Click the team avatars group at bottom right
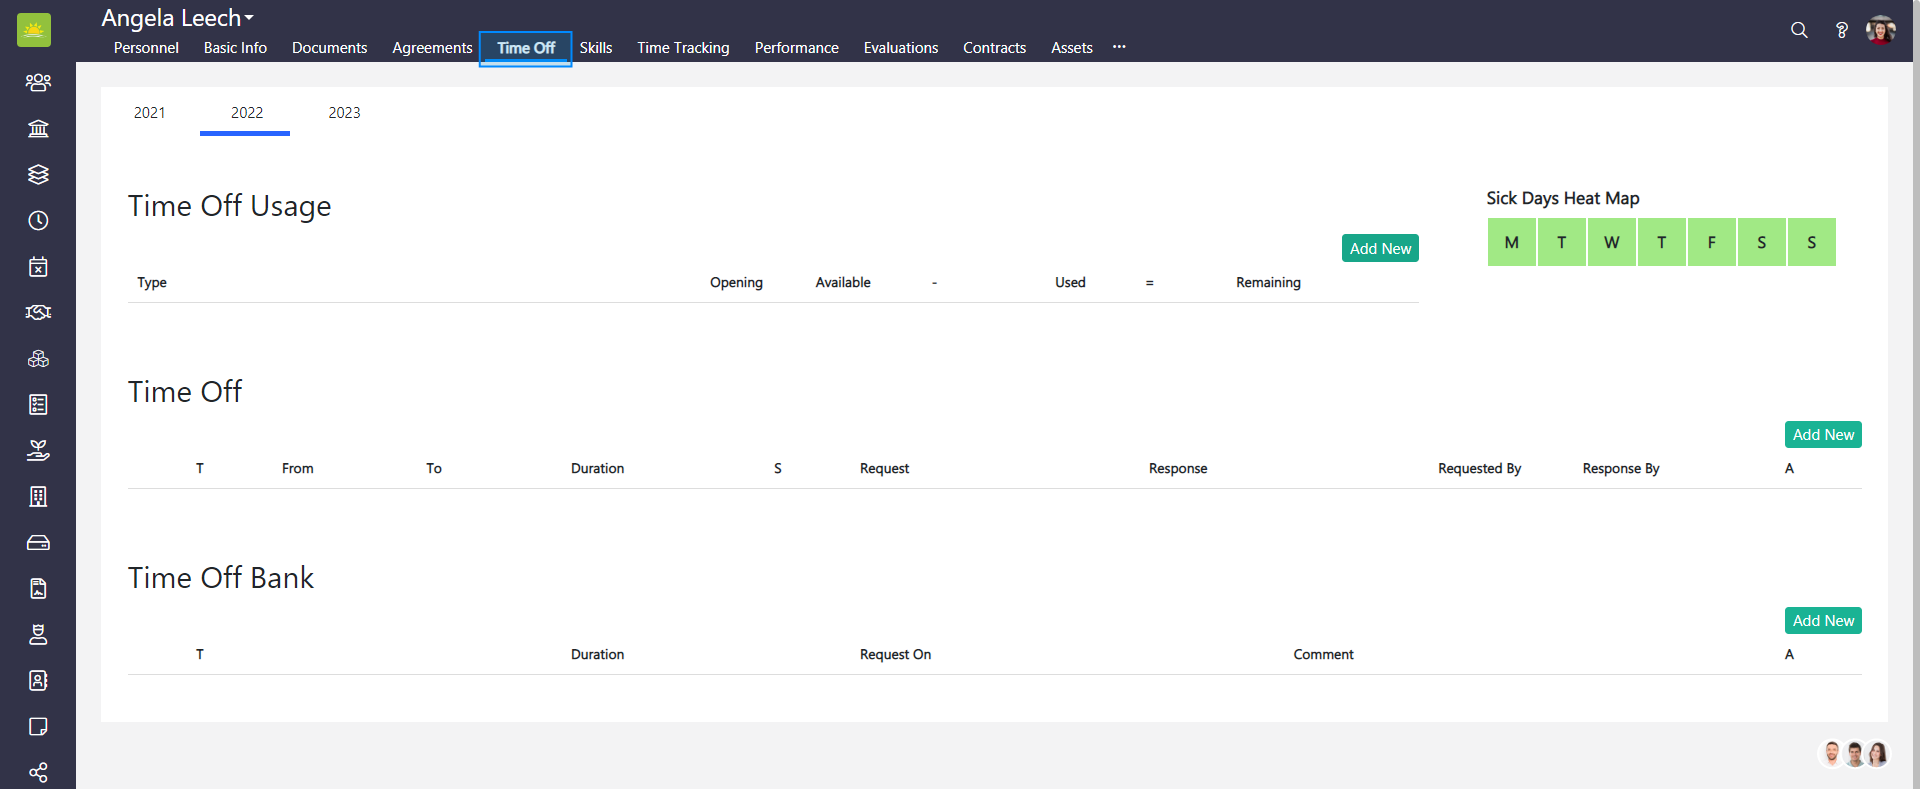Image resolution: width=1920 pixels, height=789 pixels. 1854,753
